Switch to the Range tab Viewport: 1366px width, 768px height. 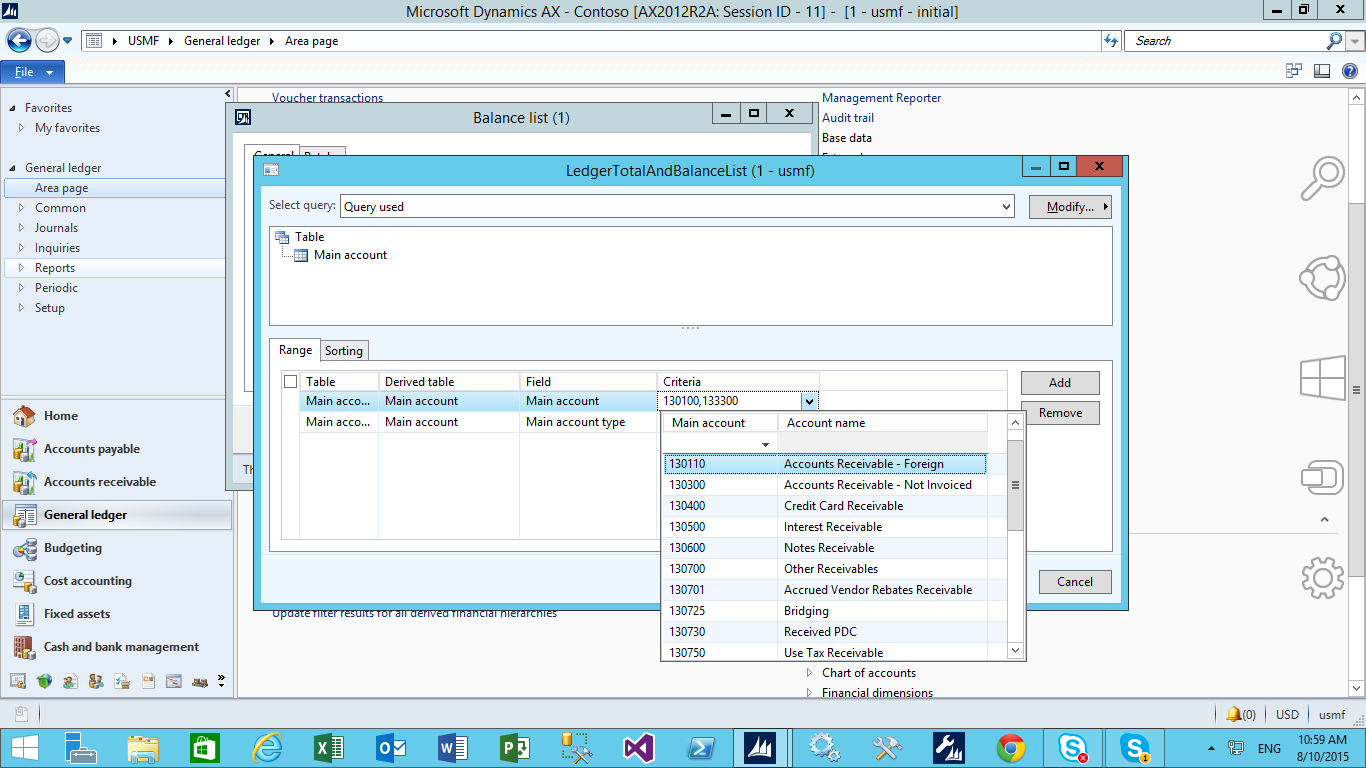(295, 350)
